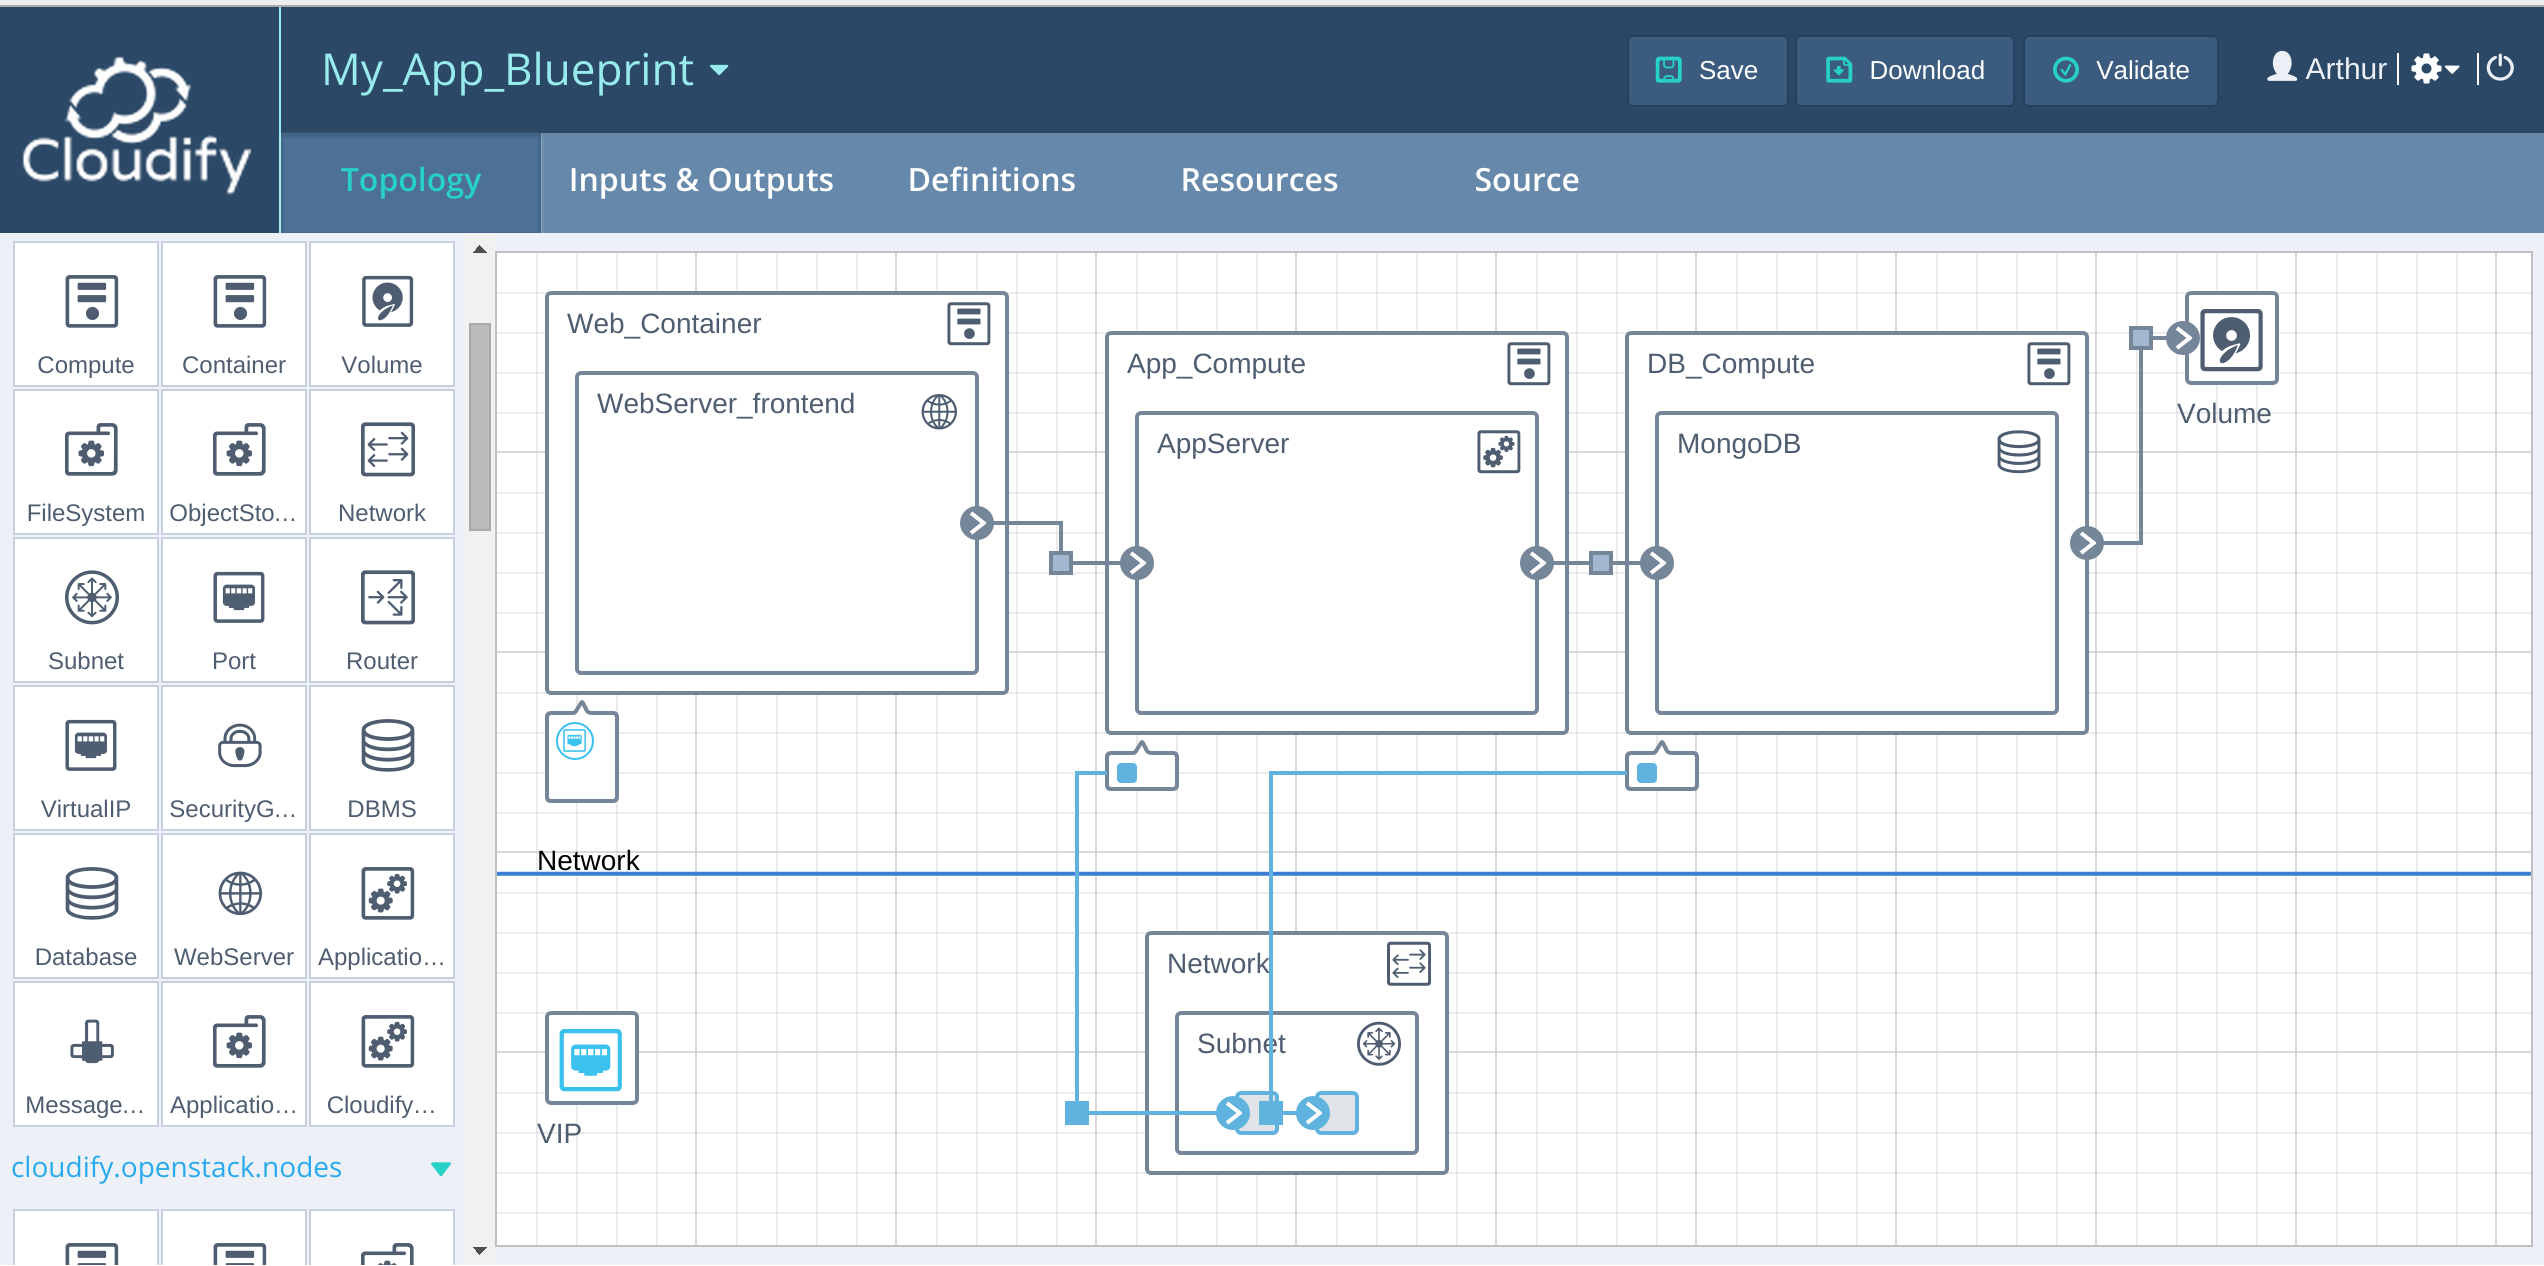Click the MongoDB node on the canvas
This screenshot has height=1266, width=2544.
(1855, 562)
